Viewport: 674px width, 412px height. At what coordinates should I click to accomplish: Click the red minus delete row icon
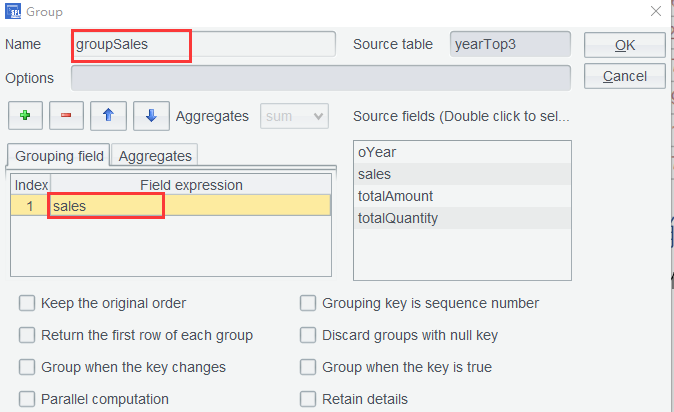point(66,116)
